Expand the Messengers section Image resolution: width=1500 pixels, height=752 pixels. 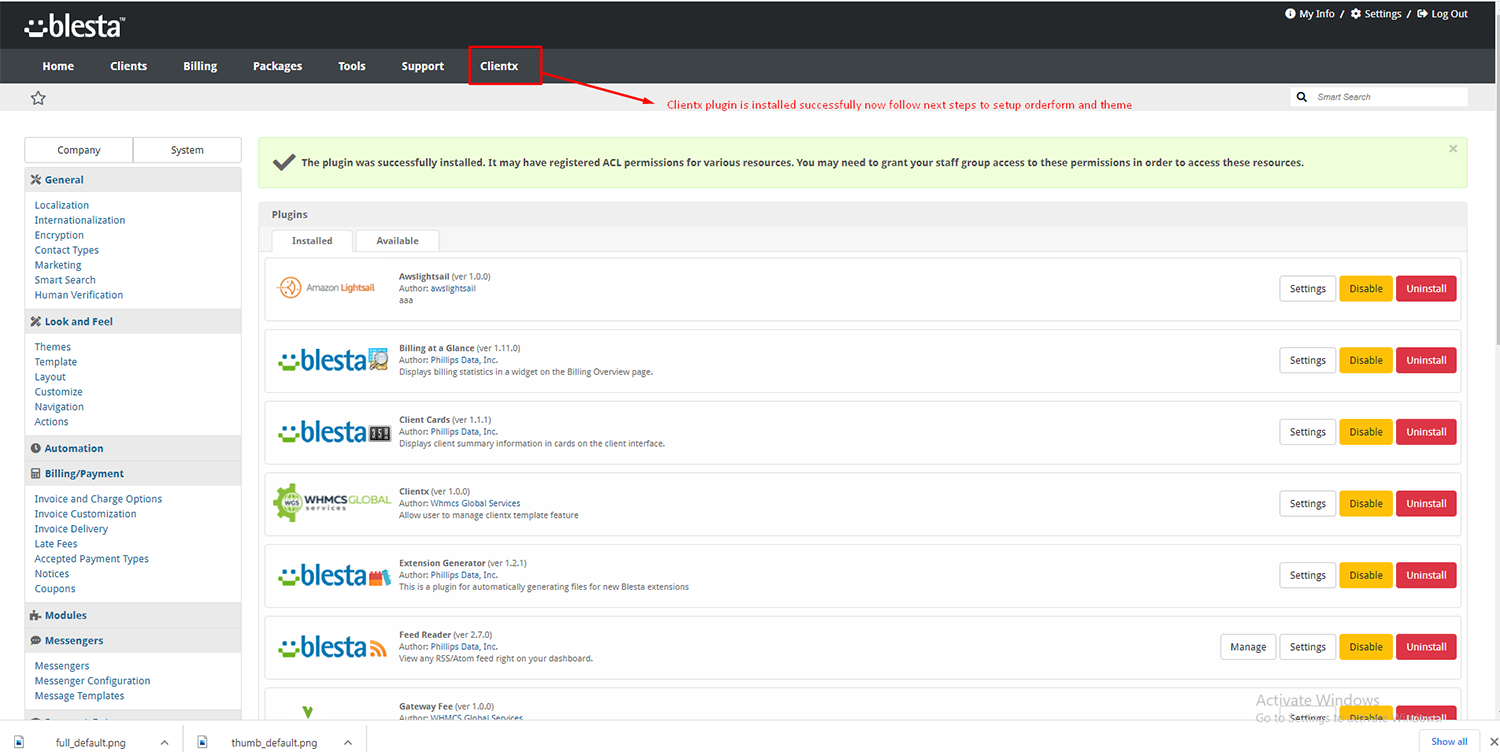[133, 641]
